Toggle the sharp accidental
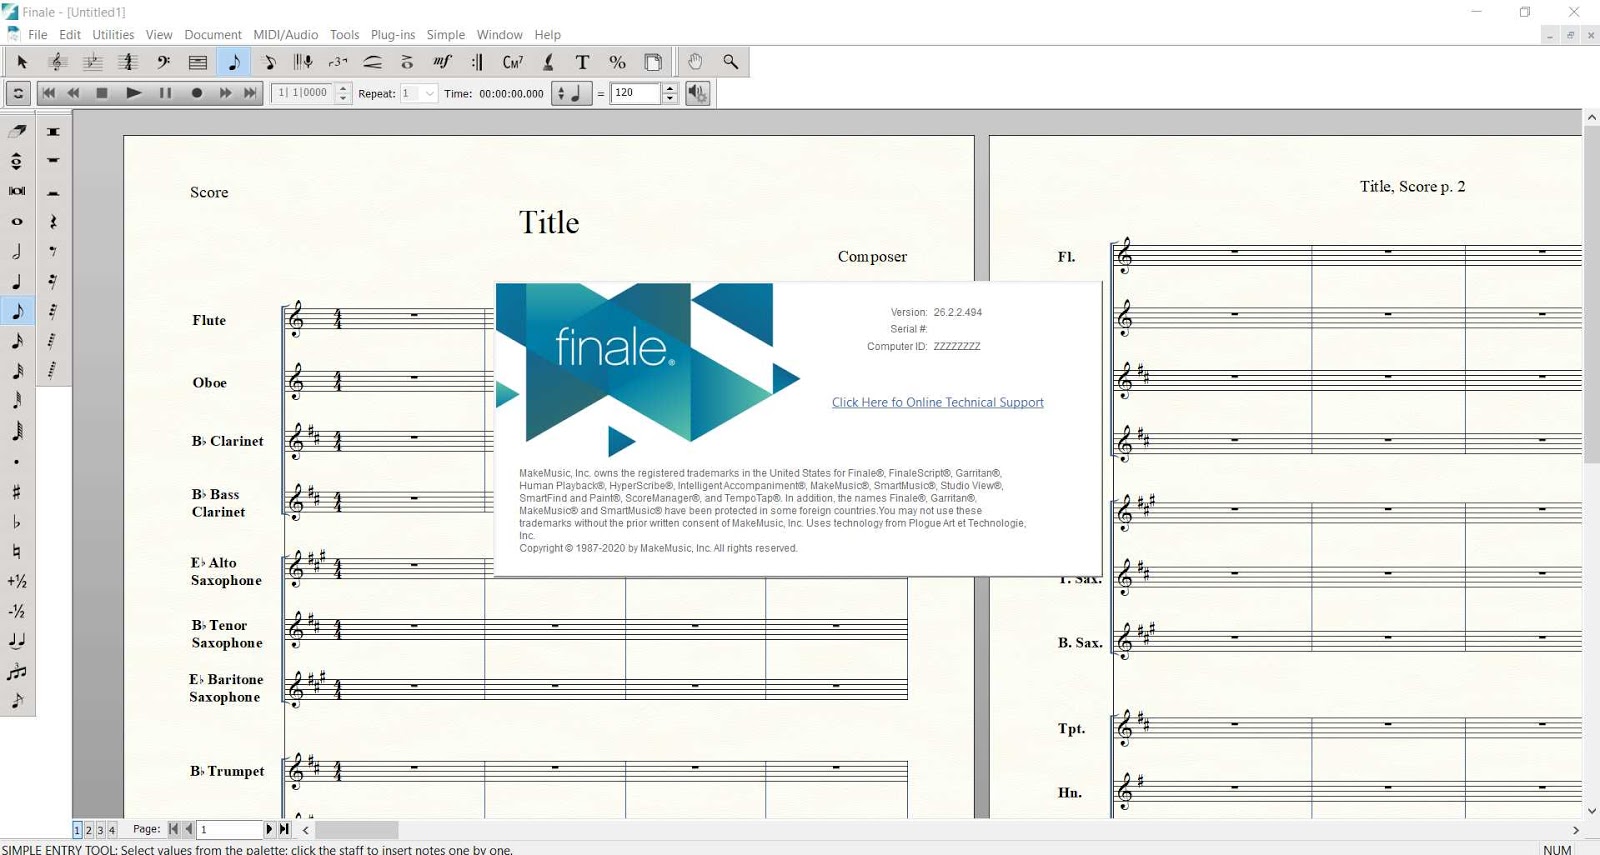This screenshot has height=855, width=1600. click(17, 492)
